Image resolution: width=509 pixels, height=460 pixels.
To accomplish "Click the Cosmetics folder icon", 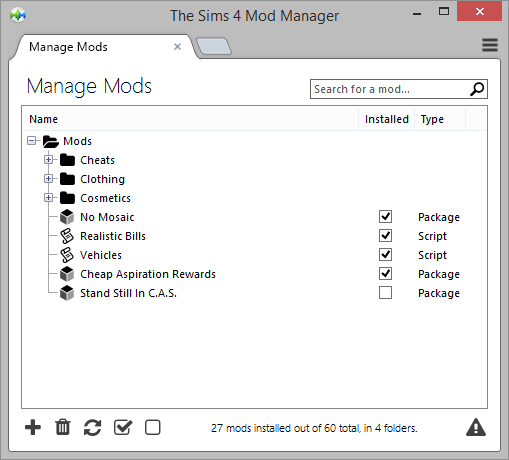I will [x=67, y=198].
